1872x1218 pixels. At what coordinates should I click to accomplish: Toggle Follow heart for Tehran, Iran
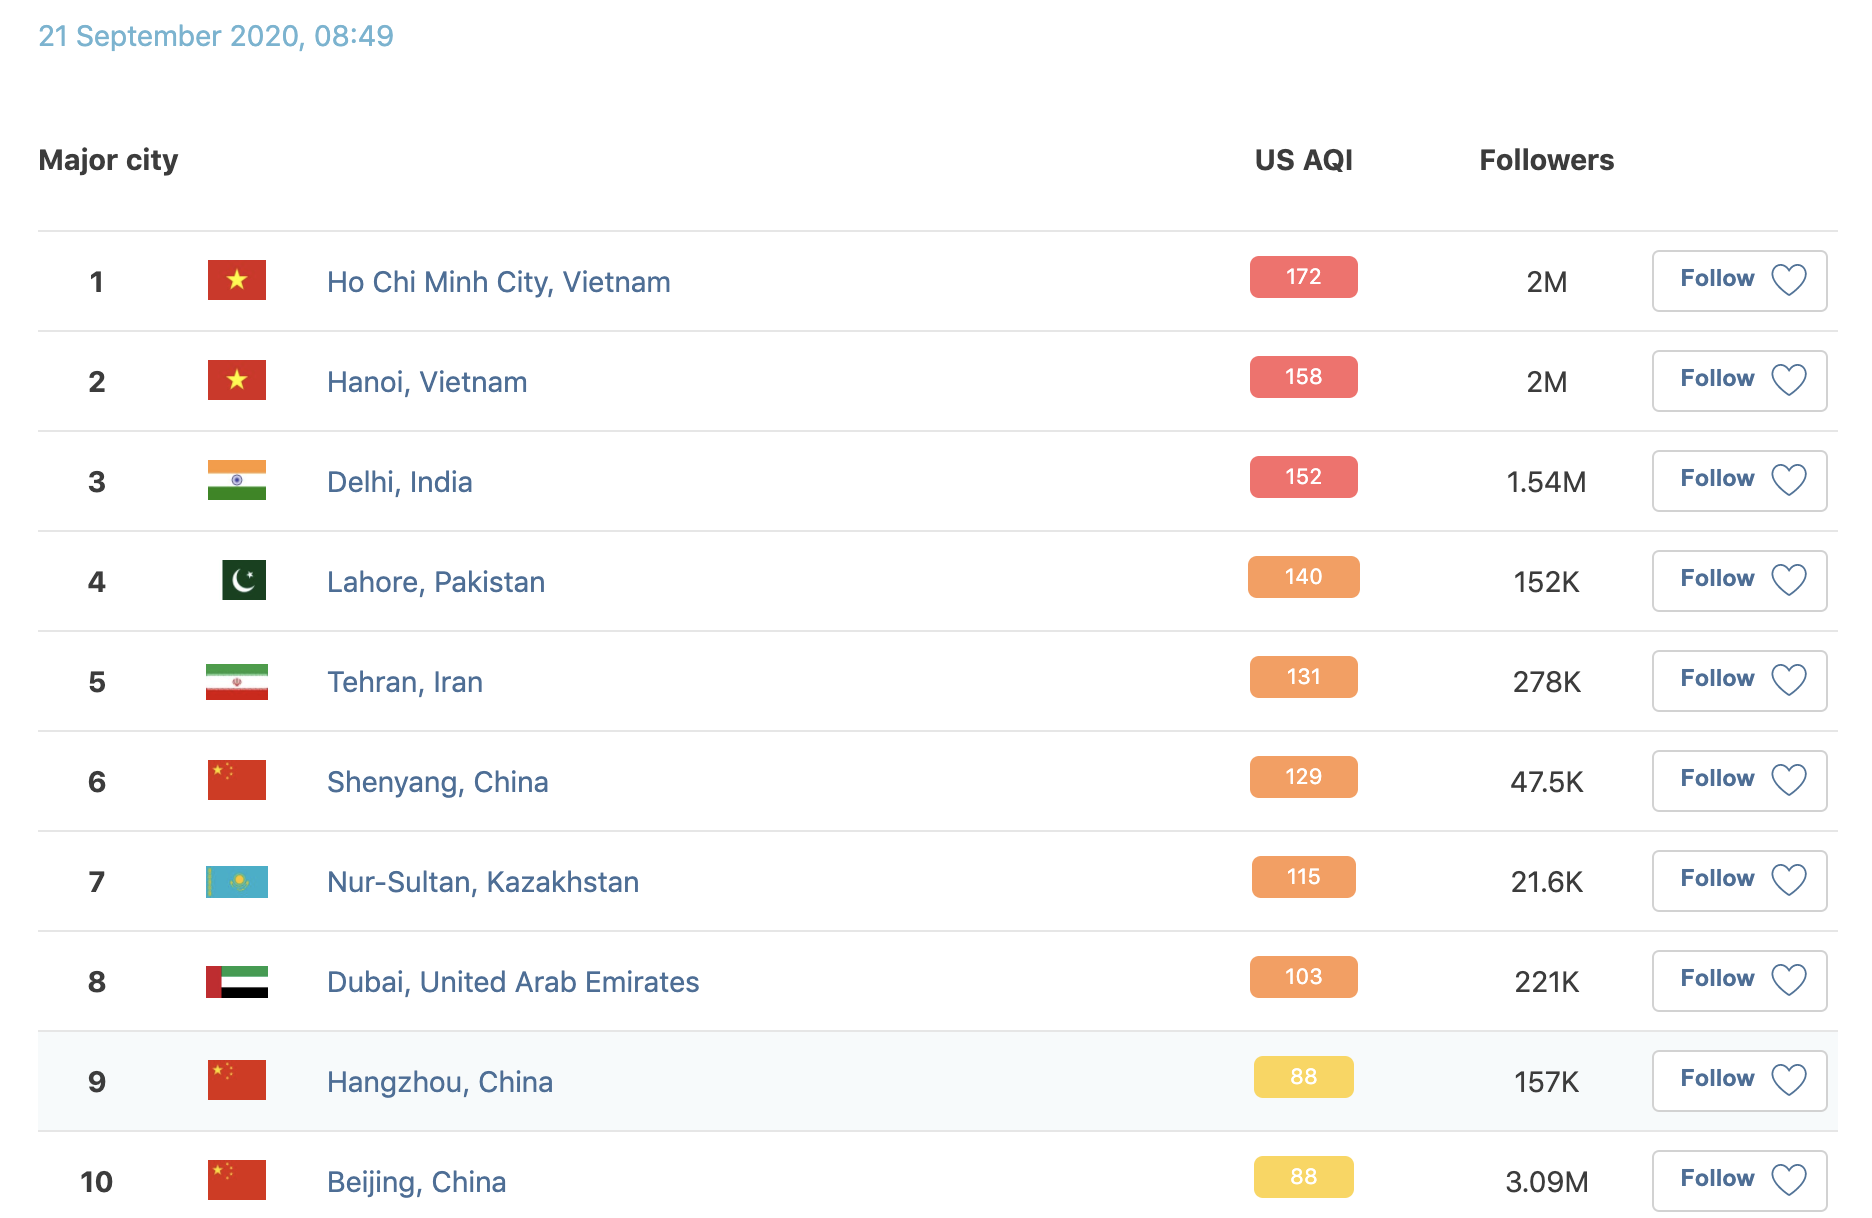(x=1789, y=680)
